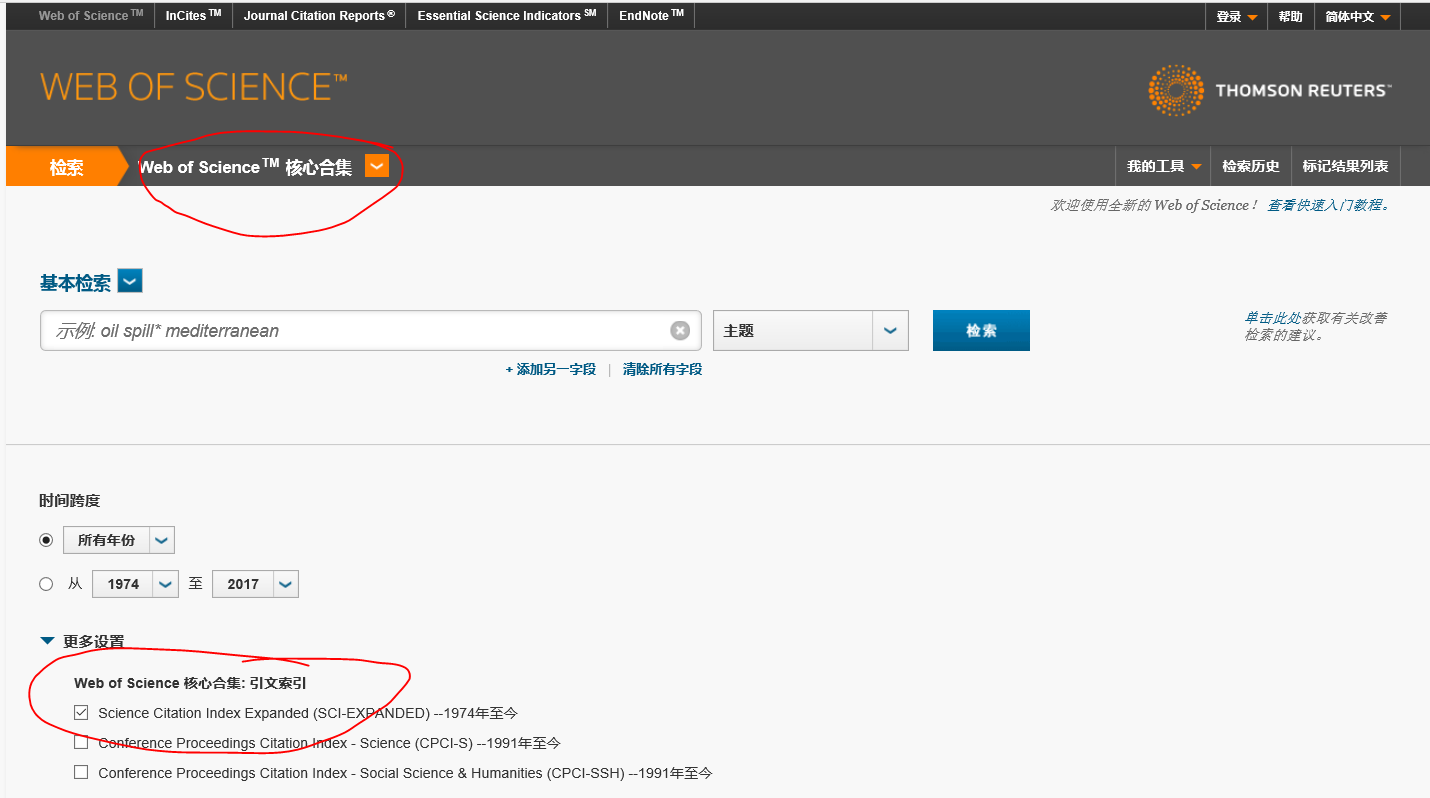Open the 2017 end year dropdown
This screenshot has width=1430, height=798.
pos(255,584)
